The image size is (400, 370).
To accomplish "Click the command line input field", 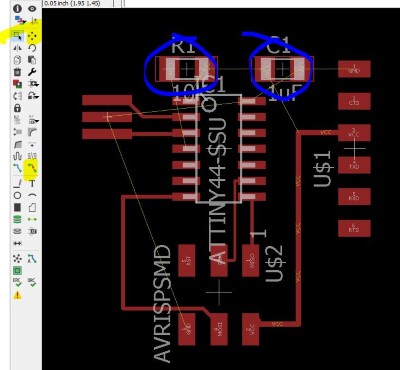I will [x=261, y=3].
